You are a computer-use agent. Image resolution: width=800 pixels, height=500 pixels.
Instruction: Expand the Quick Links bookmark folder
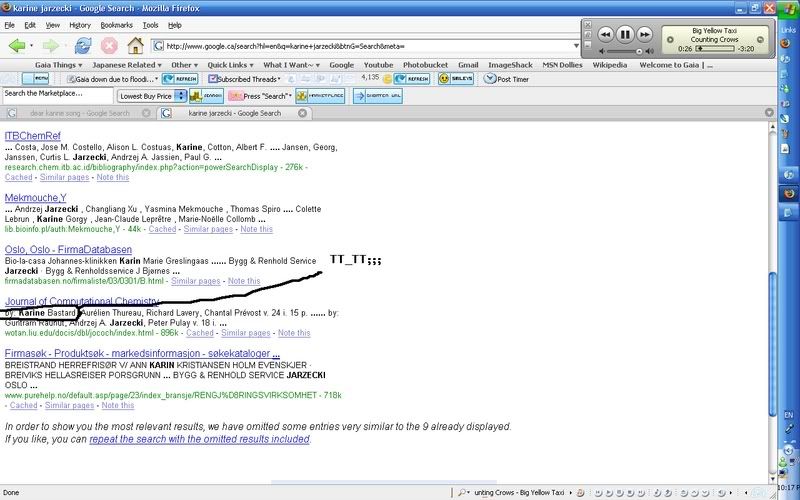pos(230,65)
